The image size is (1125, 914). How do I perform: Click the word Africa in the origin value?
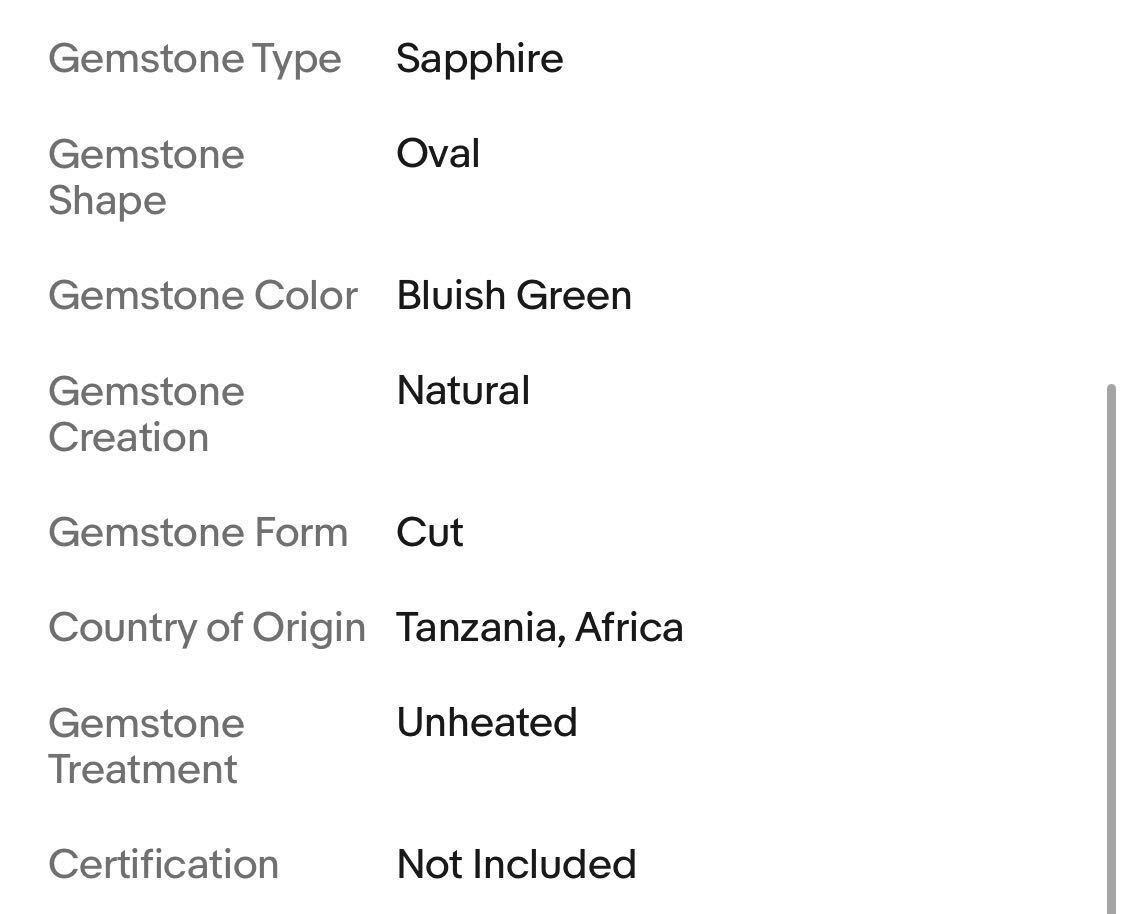click(629, 627)
